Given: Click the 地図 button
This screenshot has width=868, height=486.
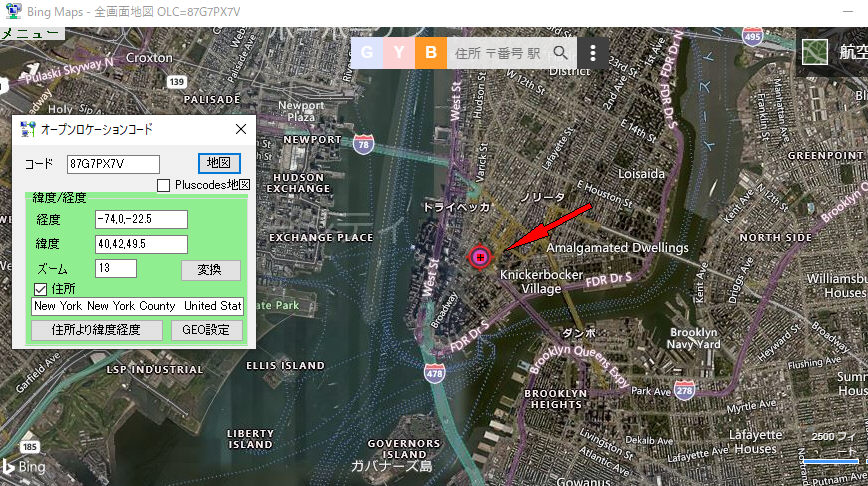Looking at the screenshot, I should 219,163.
